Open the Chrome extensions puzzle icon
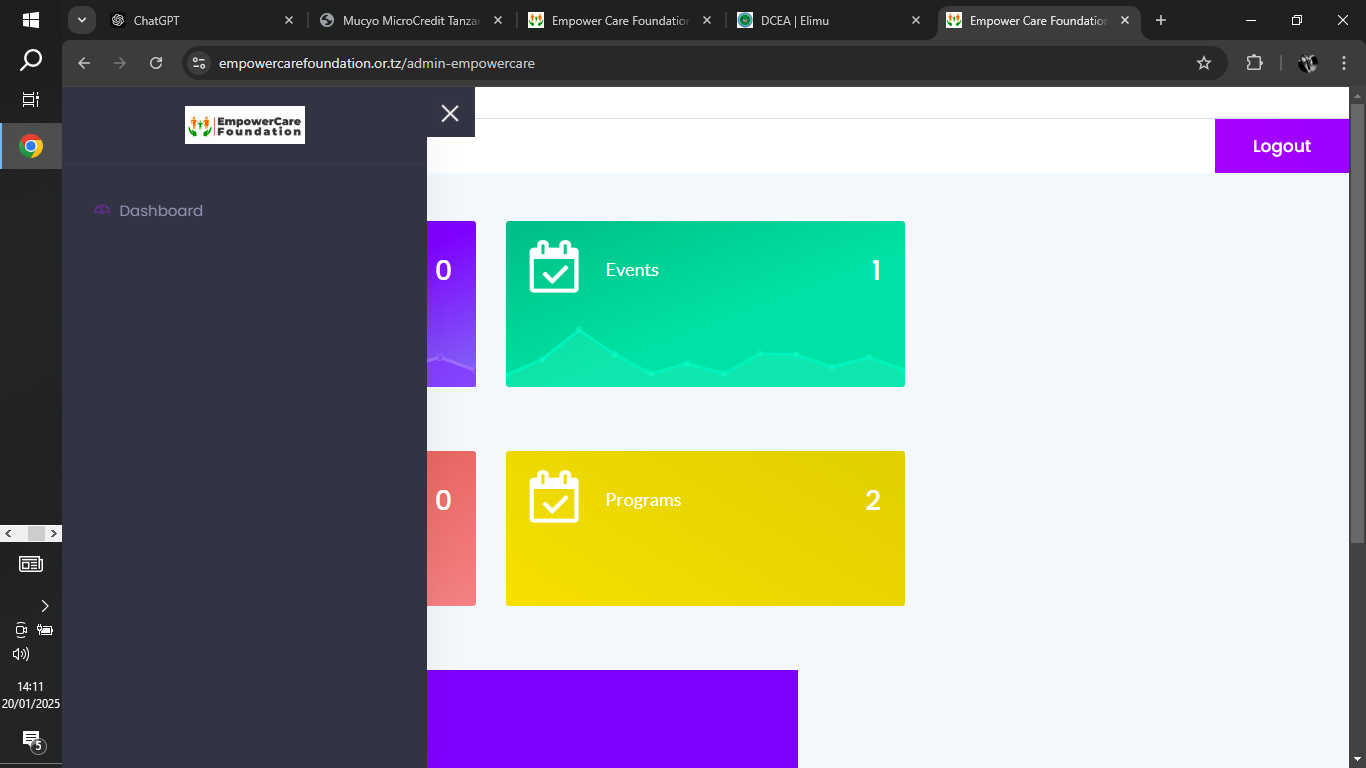 point(1254,63)
